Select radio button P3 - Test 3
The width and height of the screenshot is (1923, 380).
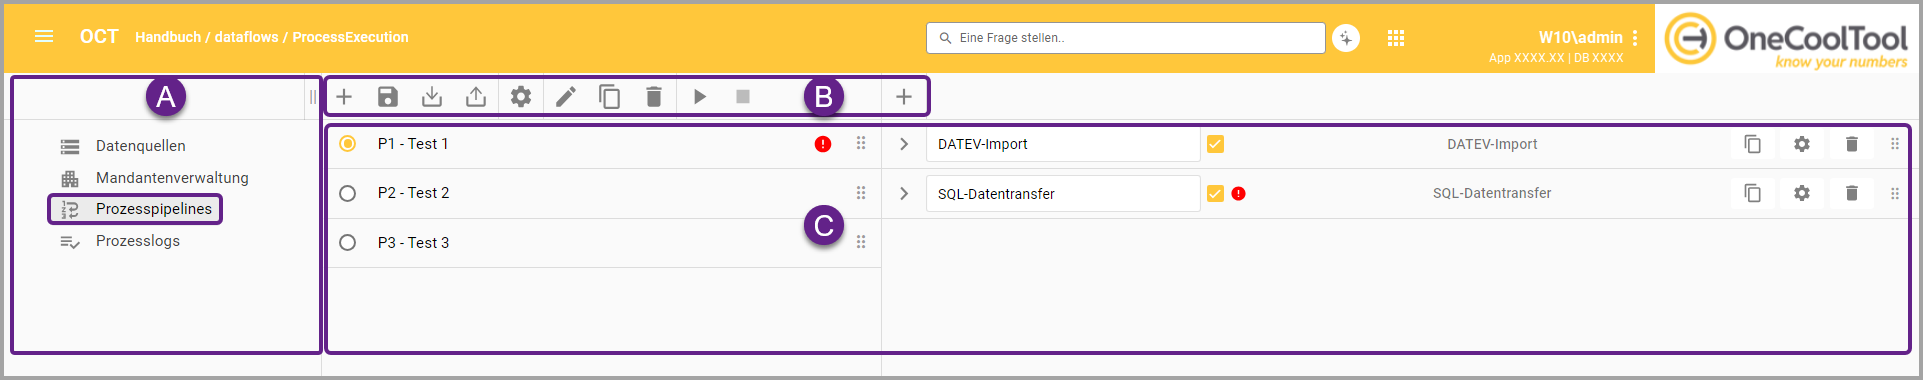347,242
